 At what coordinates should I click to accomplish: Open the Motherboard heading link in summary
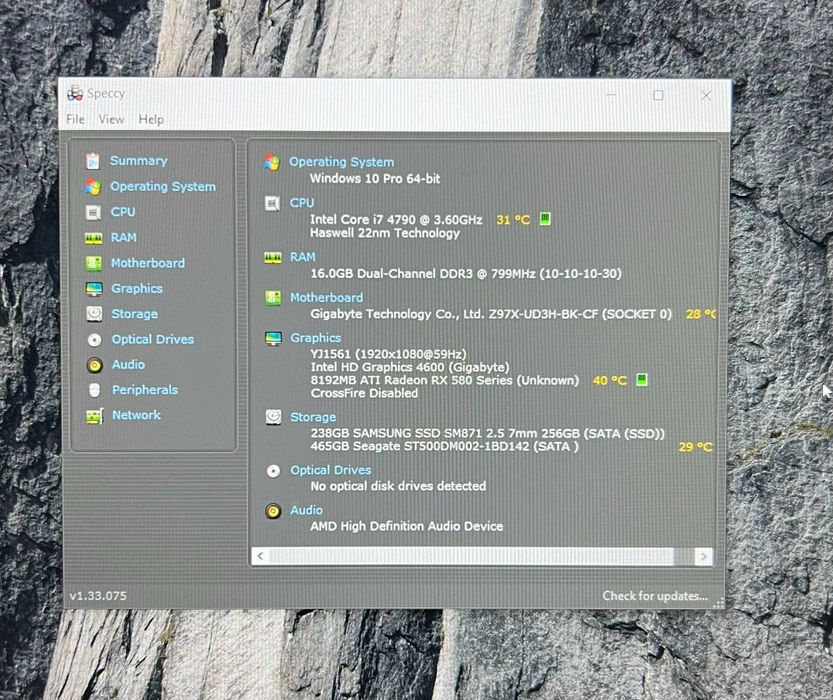pos(327,297)
